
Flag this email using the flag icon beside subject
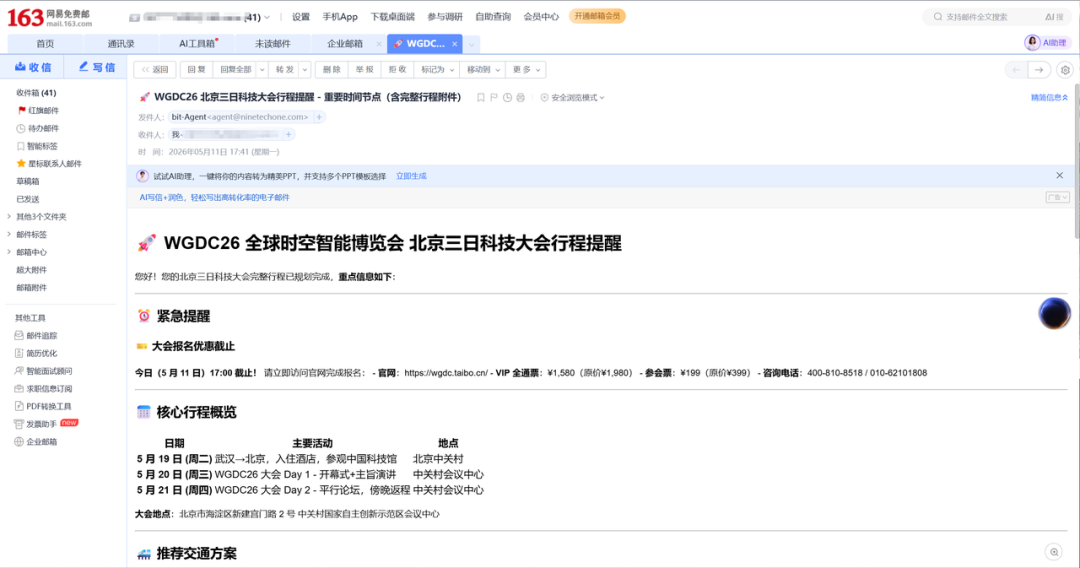pos(494,98)
